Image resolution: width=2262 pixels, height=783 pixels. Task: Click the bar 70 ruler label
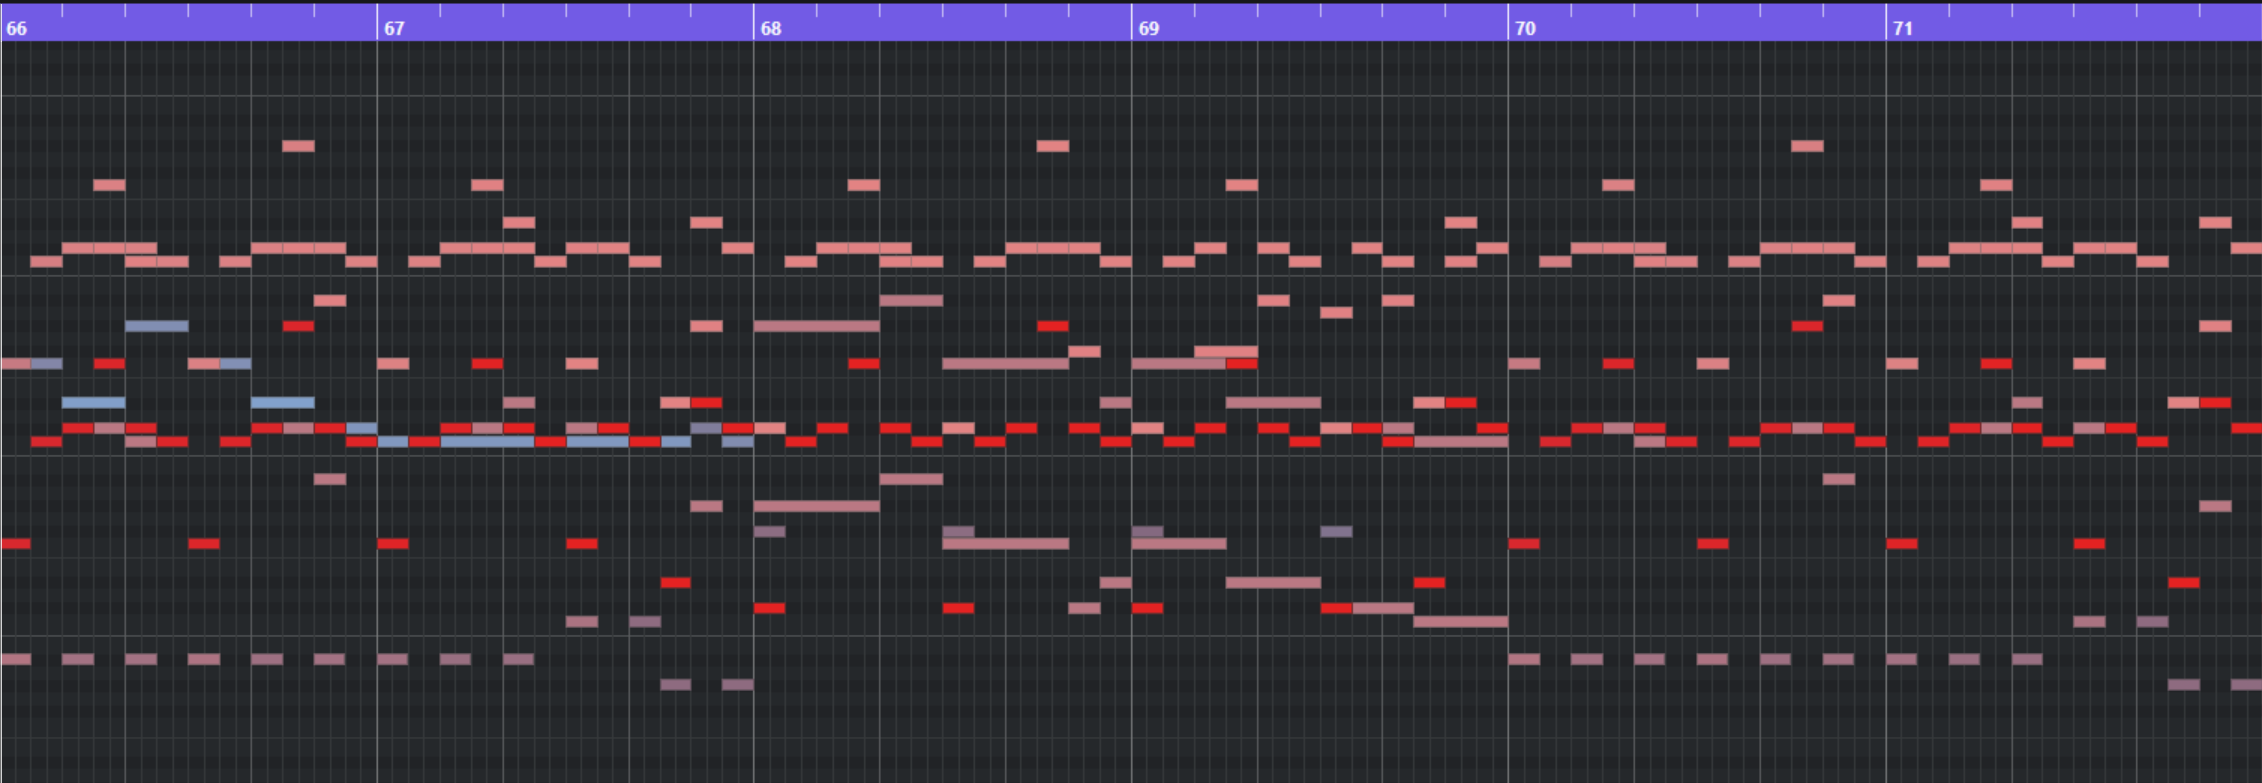click(1525, 29)
